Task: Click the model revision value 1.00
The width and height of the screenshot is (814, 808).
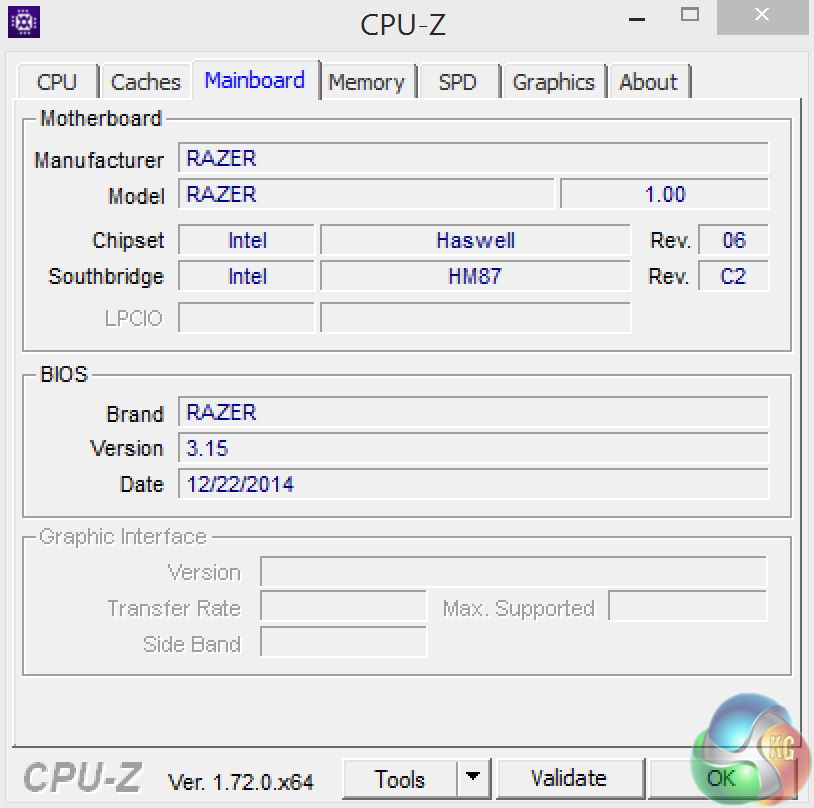Action: 664,194
